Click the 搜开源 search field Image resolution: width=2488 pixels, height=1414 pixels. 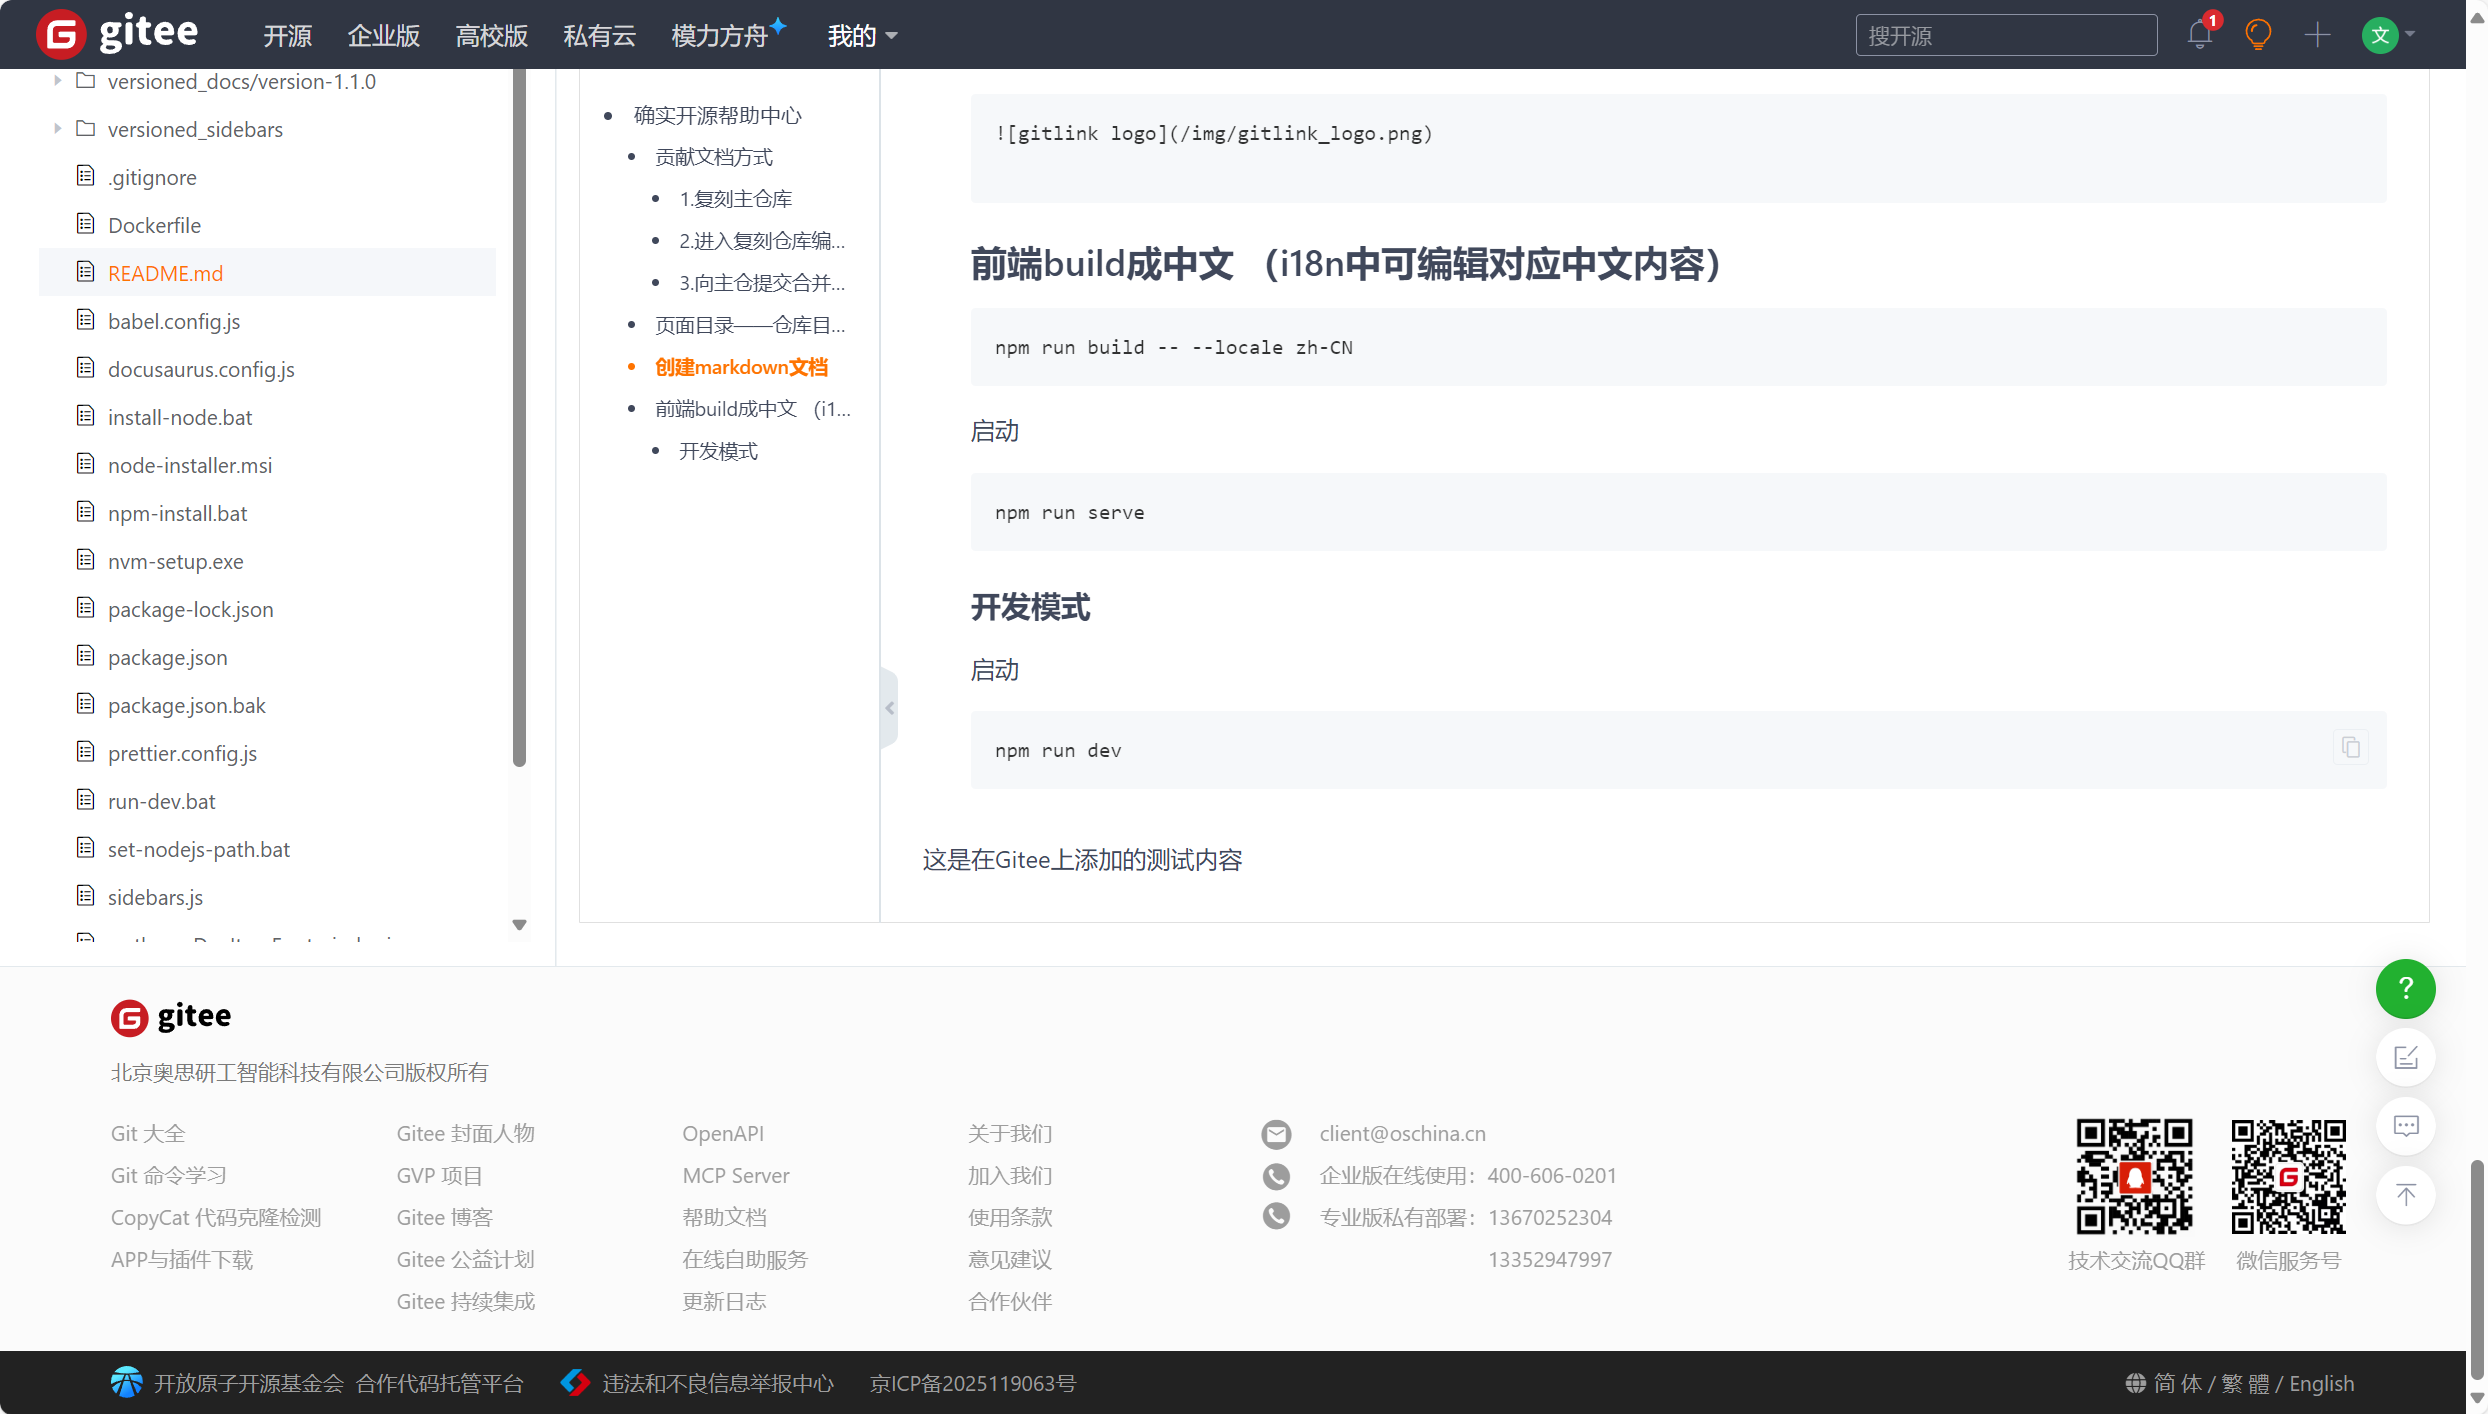pyautogui.click(x=2006, y=36)
